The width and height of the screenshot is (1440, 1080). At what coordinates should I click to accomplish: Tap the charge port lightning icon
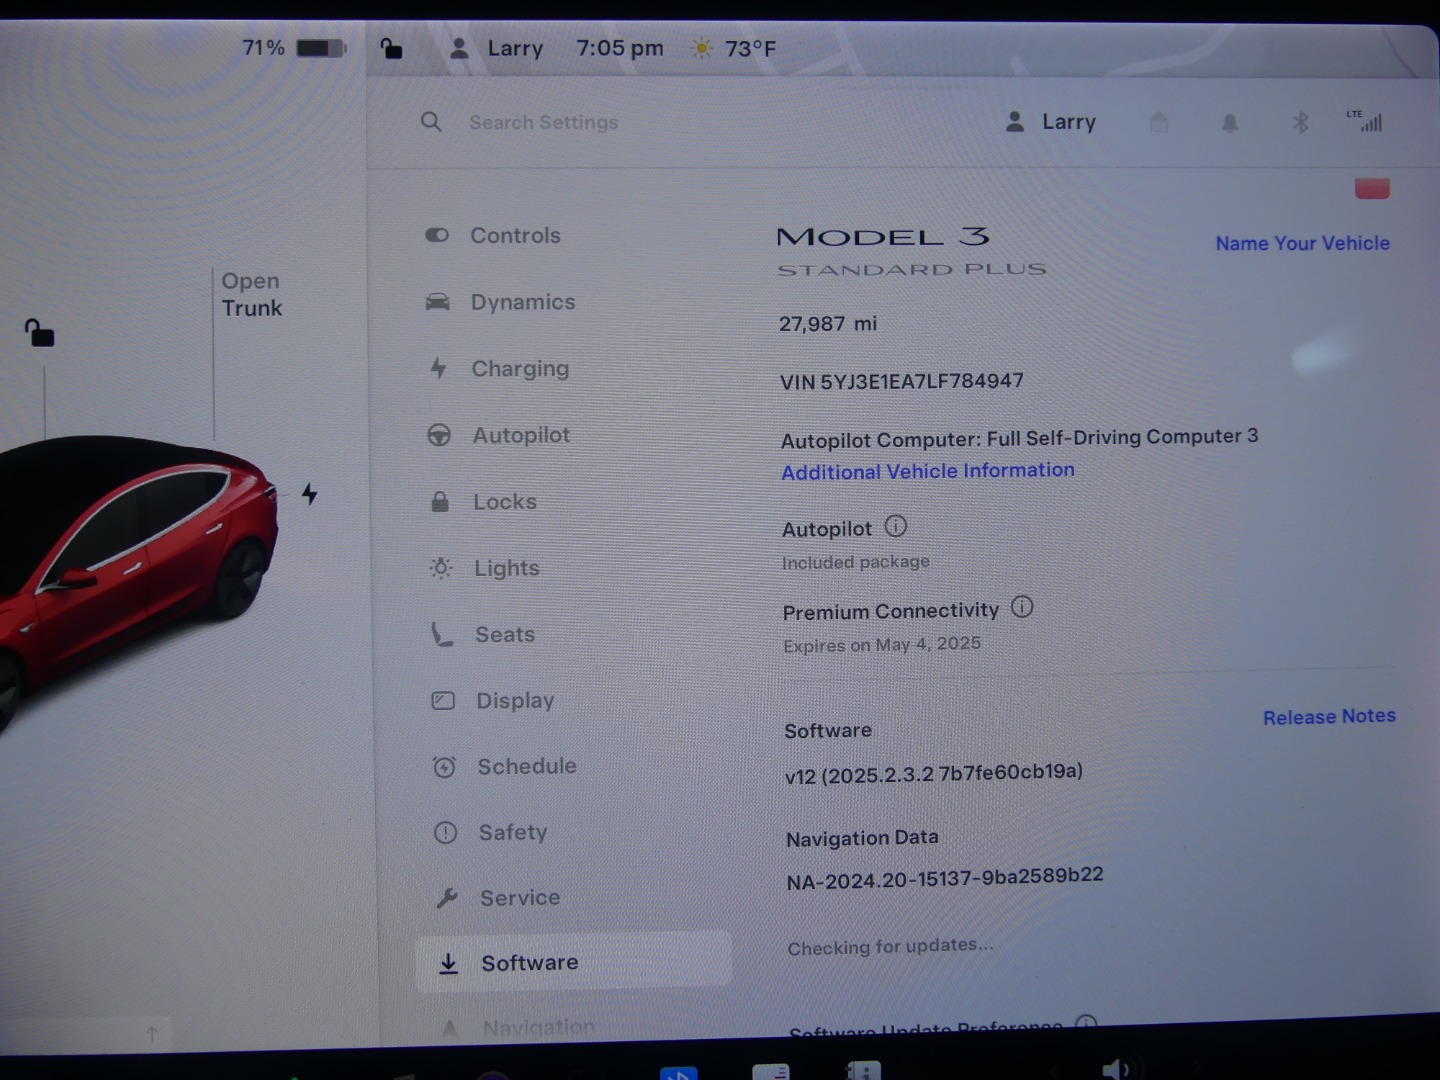point(310,494)
